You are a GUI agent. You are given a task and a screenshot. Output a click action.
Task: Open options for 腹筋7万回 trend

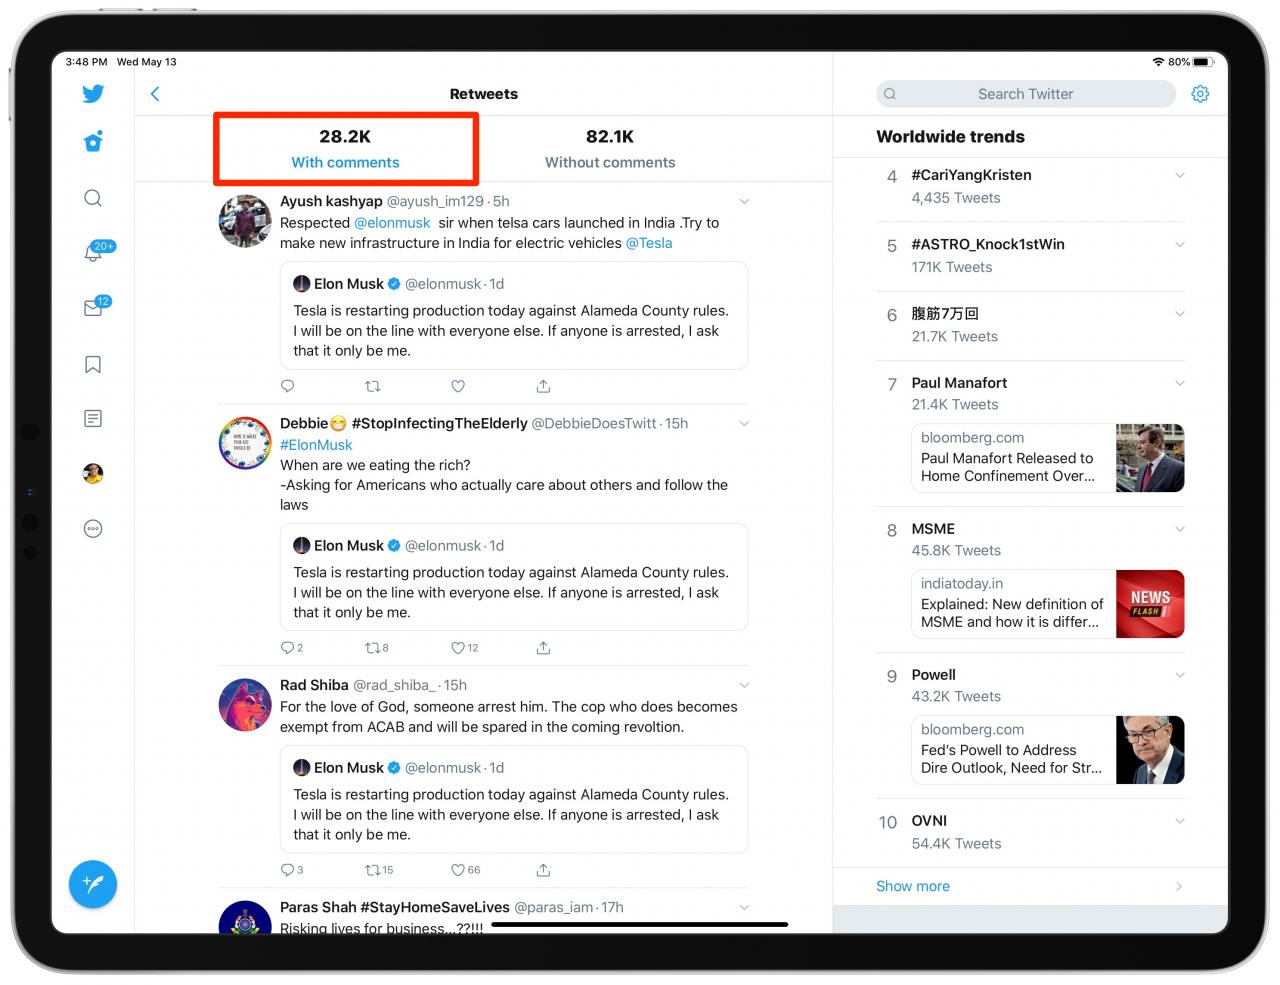click(x=1180, y=314)
